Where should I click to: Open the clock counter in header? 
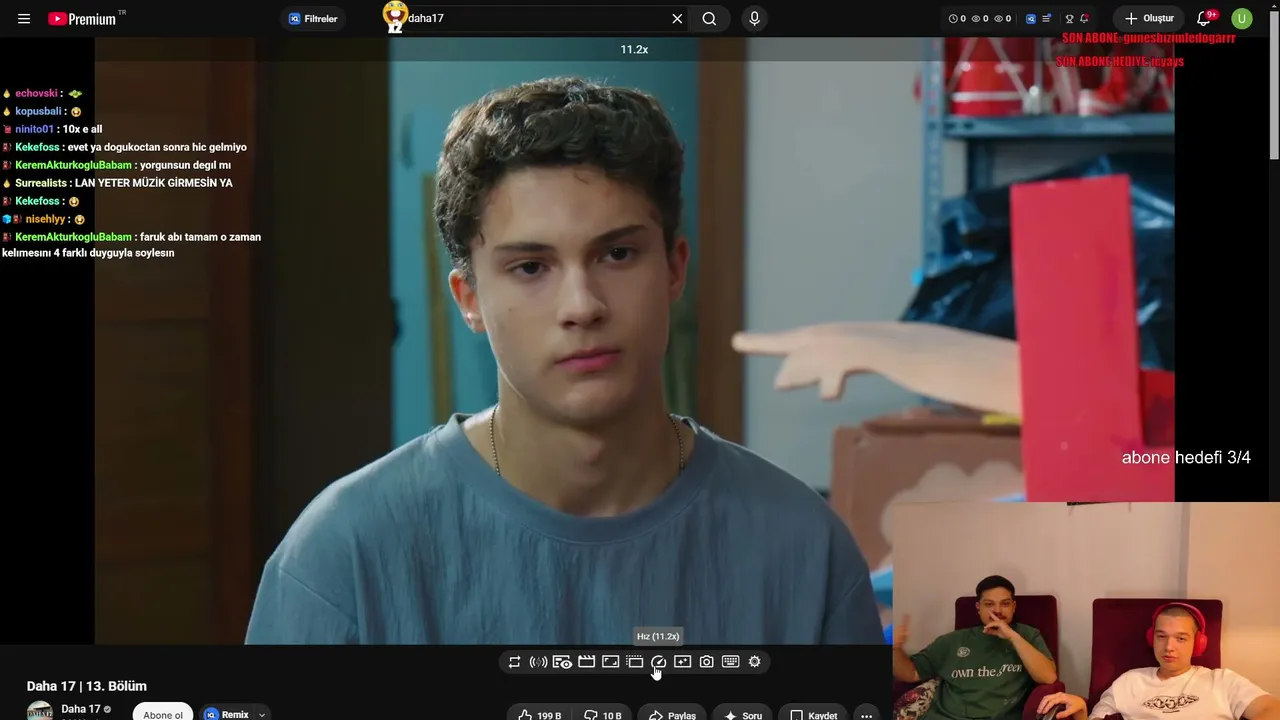coord(957,19)
